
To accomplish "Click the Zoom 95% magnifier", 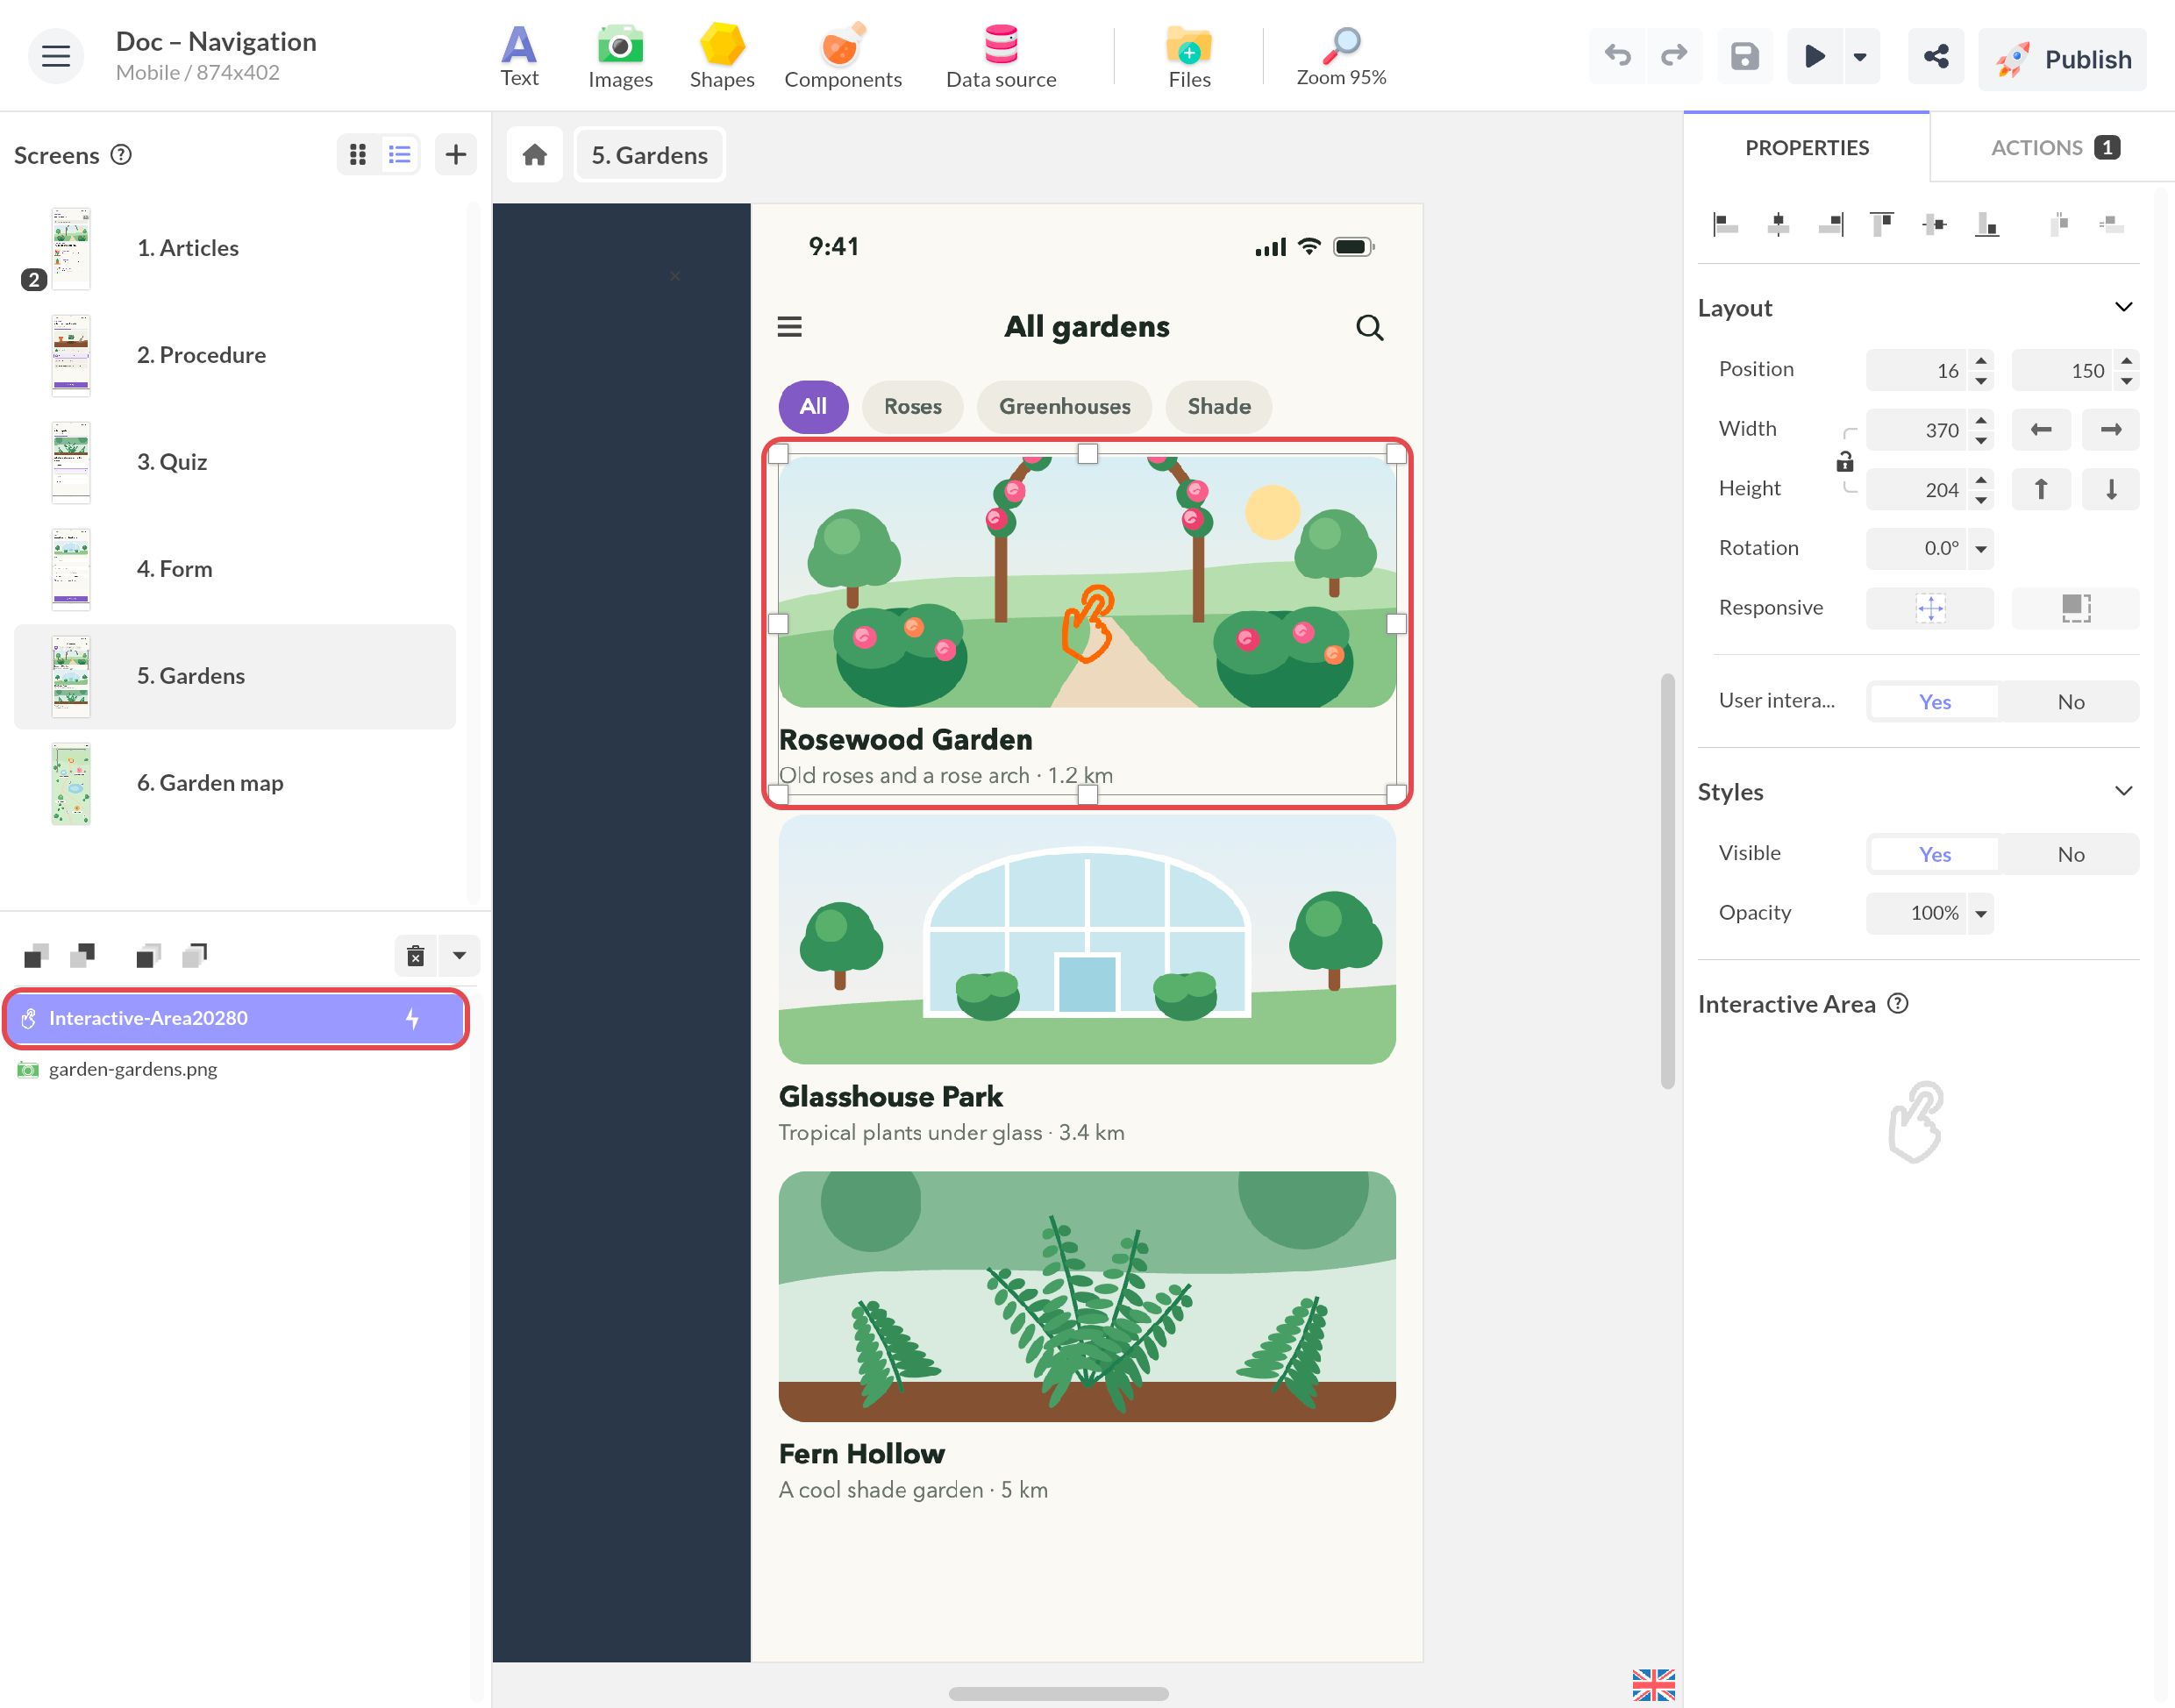I will point(1341,57).
